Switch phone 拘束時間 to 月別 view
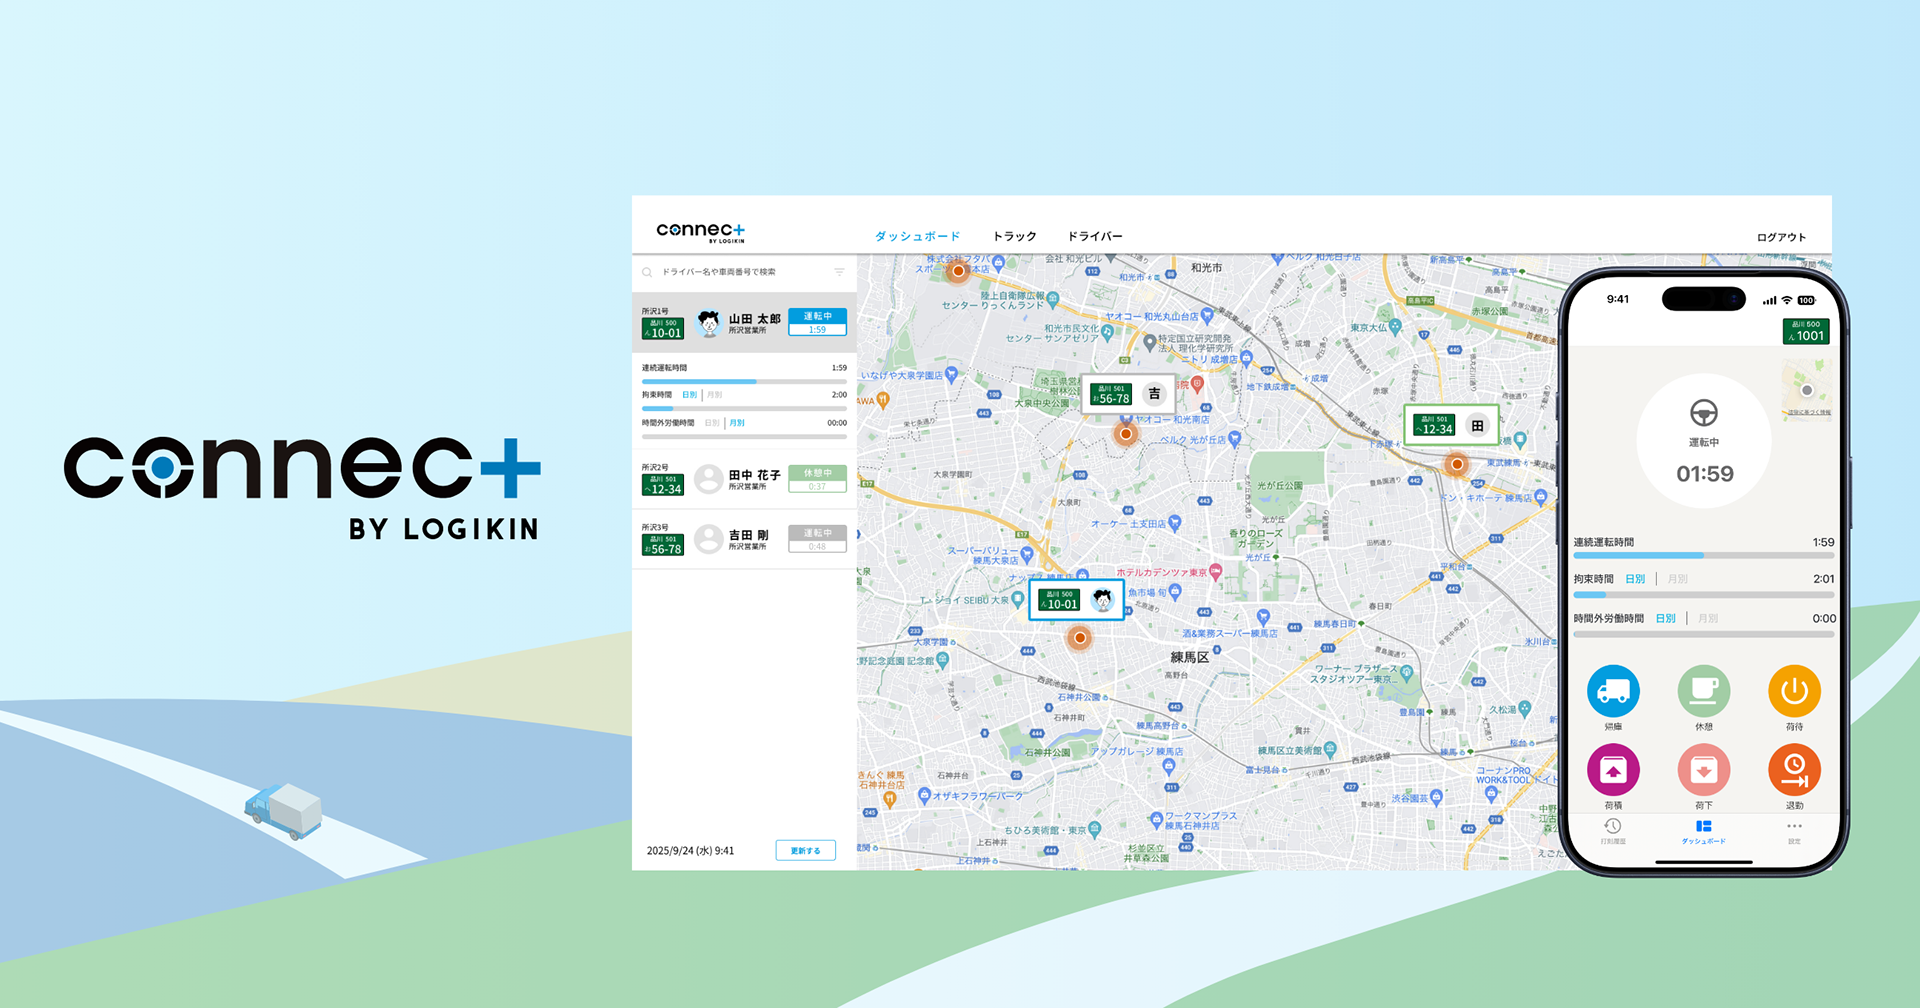Viewport: 1920px width, 1008px height. coord(1678,579)
